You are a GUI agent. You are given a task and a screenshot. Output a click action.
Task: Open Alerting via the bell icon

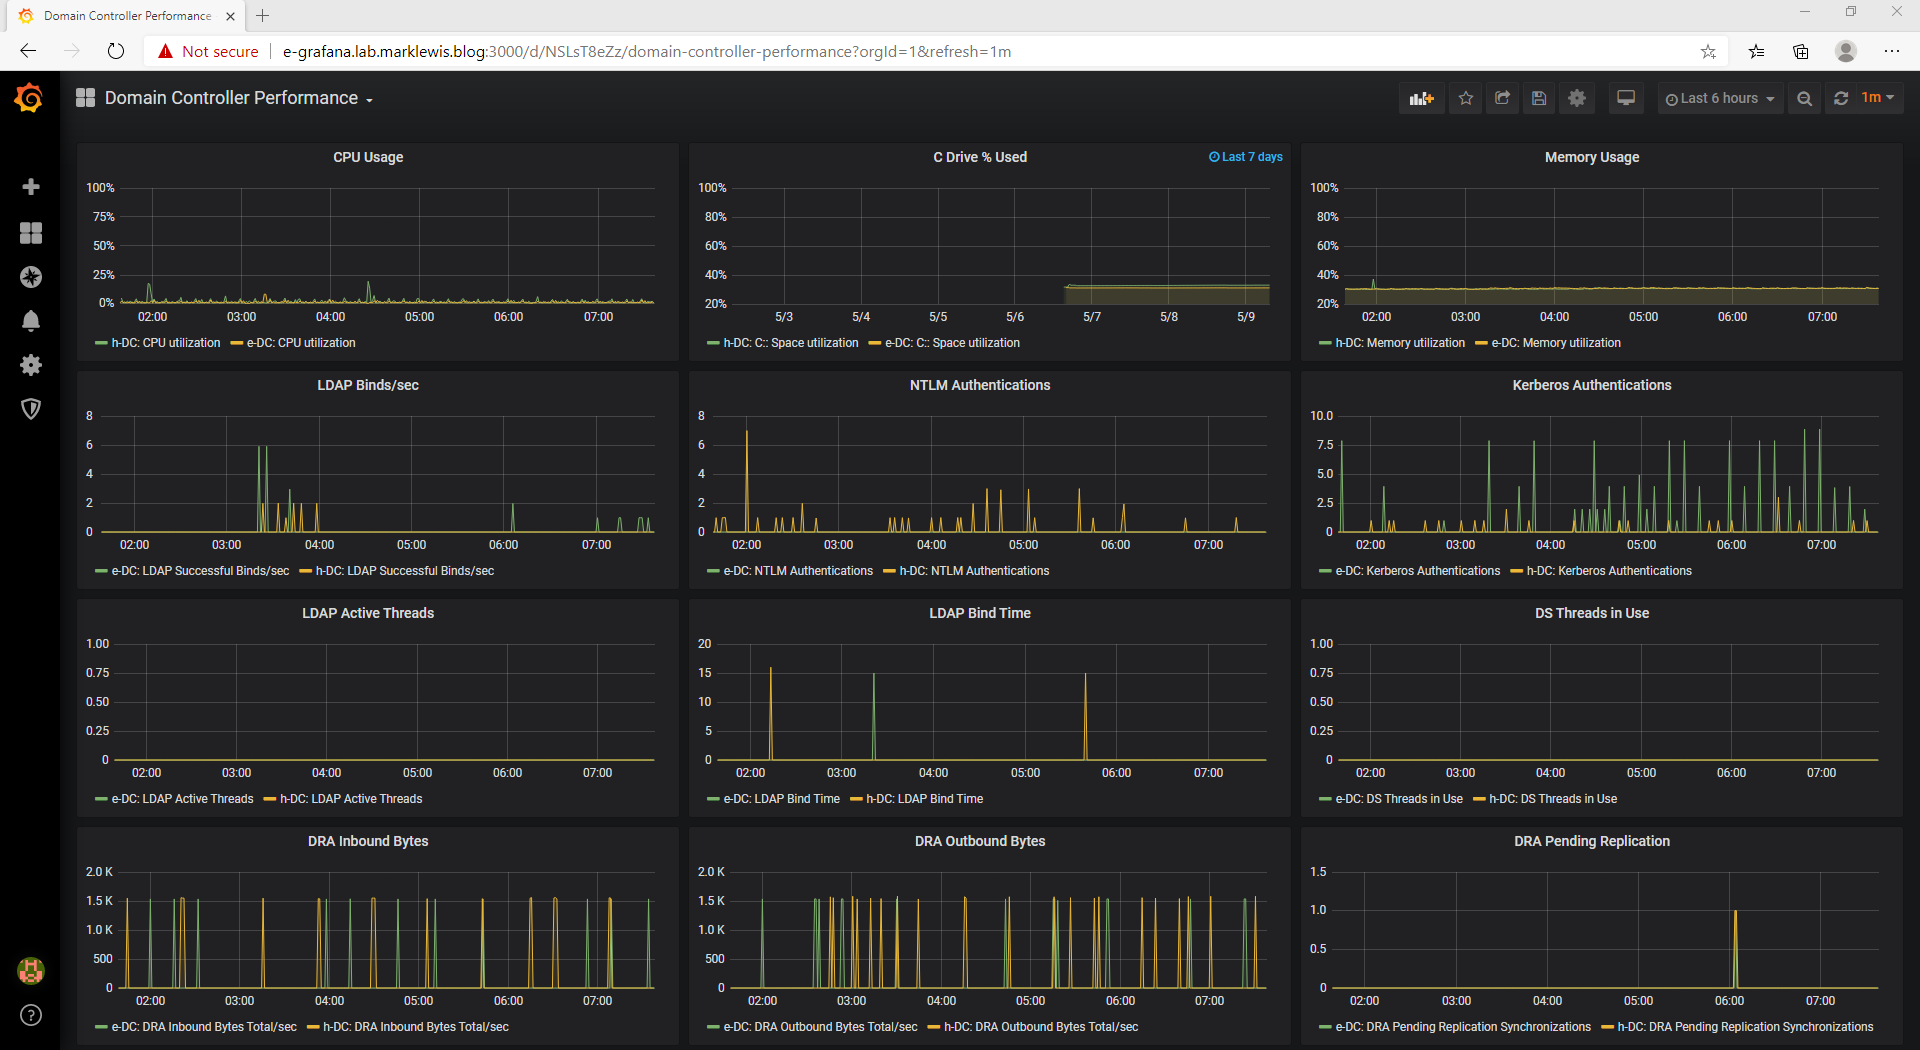point(31,321)
